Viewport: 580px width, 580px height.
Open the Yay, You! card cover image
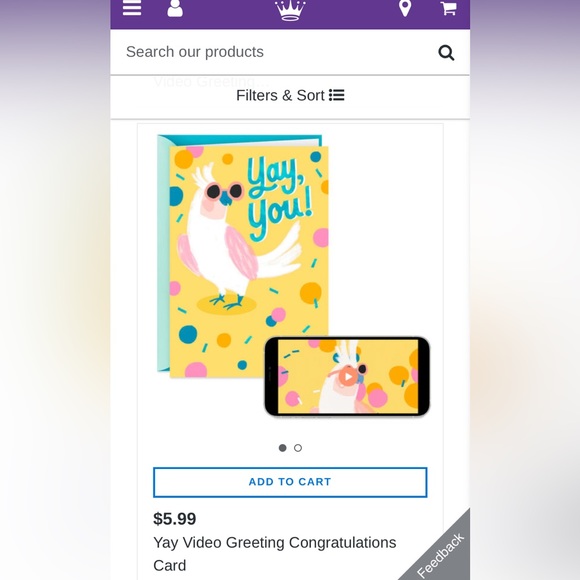[x=243, y=256]
